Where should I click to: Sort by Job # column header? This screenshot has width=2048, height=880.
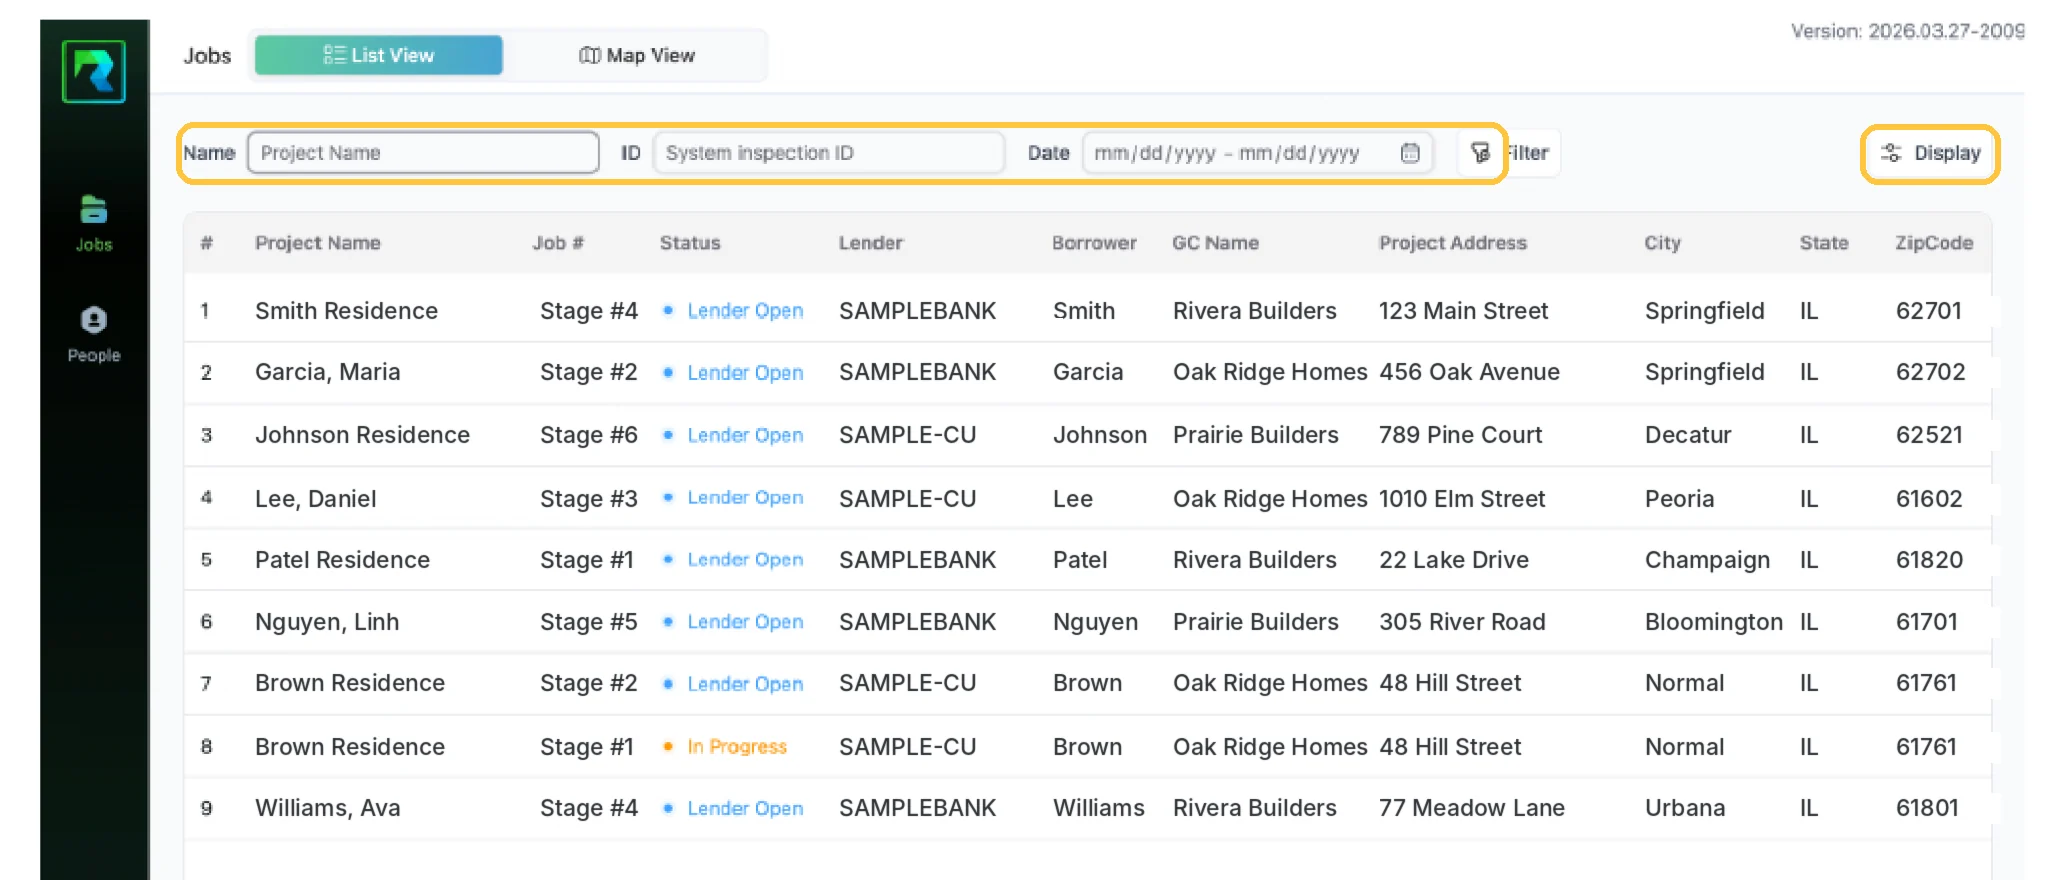click(558, 243)
